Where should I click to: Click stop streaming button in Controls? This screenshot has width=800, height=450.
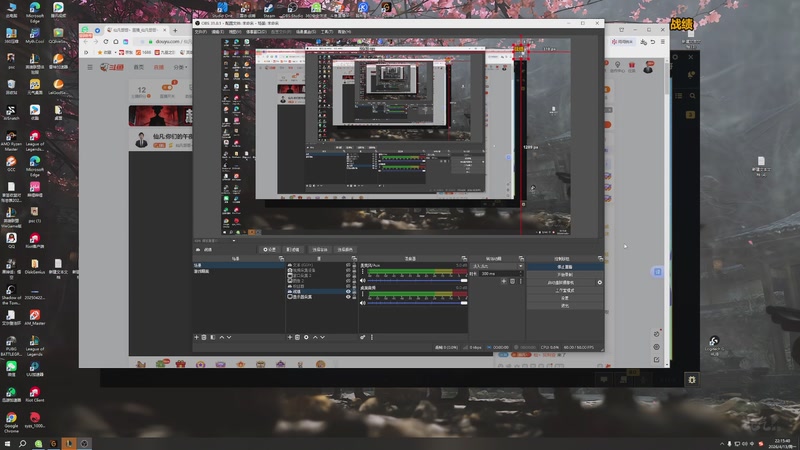(565, 267)
